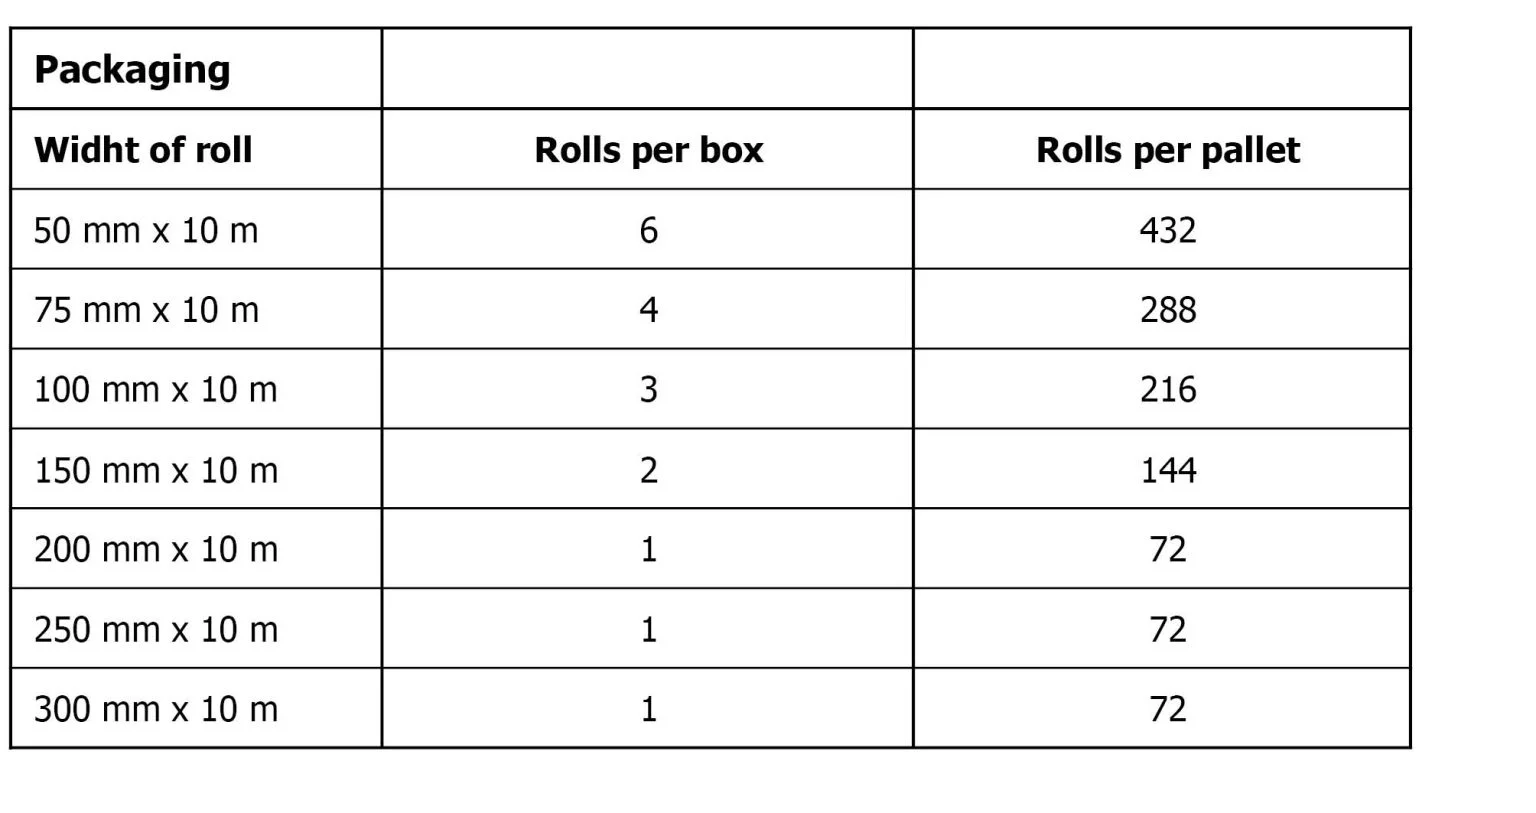Click the 300 mm x 10 m row label
This screenshot has height=813, width=1536.
pos(156,709)
